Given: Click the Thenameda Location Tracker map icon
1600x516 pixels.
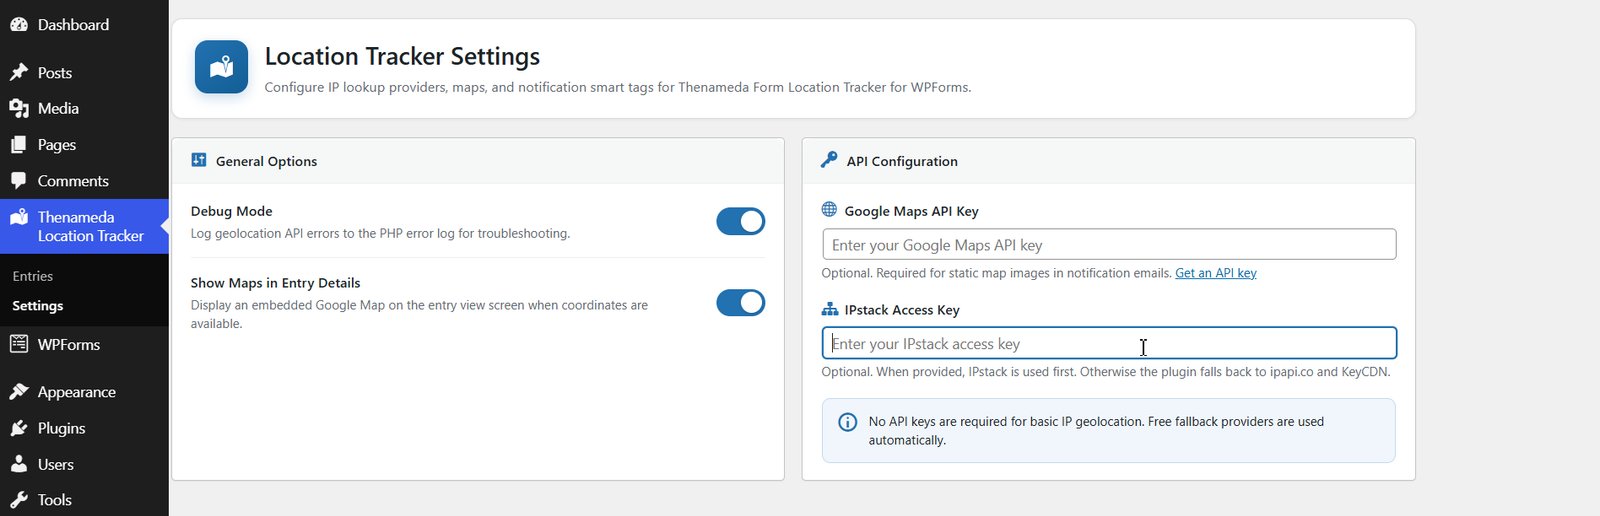Looking at the screenshot, I should 19,217.
